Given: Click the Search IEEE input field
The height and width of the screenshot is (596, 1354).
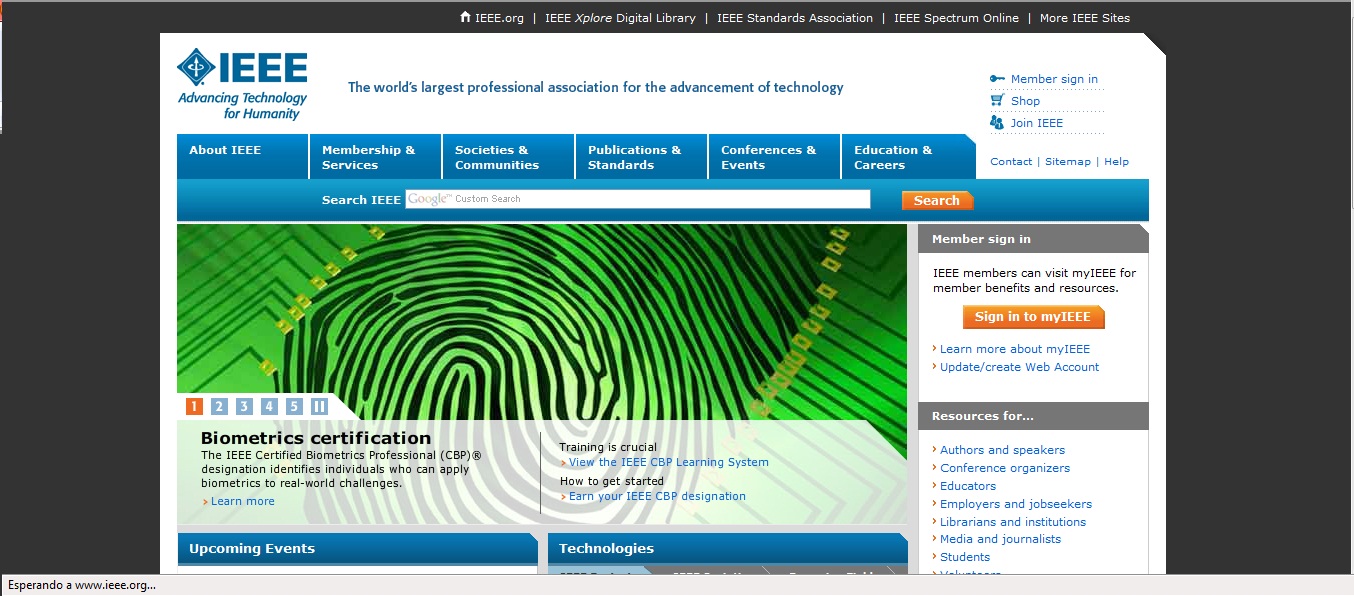Looking at the screenshot, I should tap(638, 199).
